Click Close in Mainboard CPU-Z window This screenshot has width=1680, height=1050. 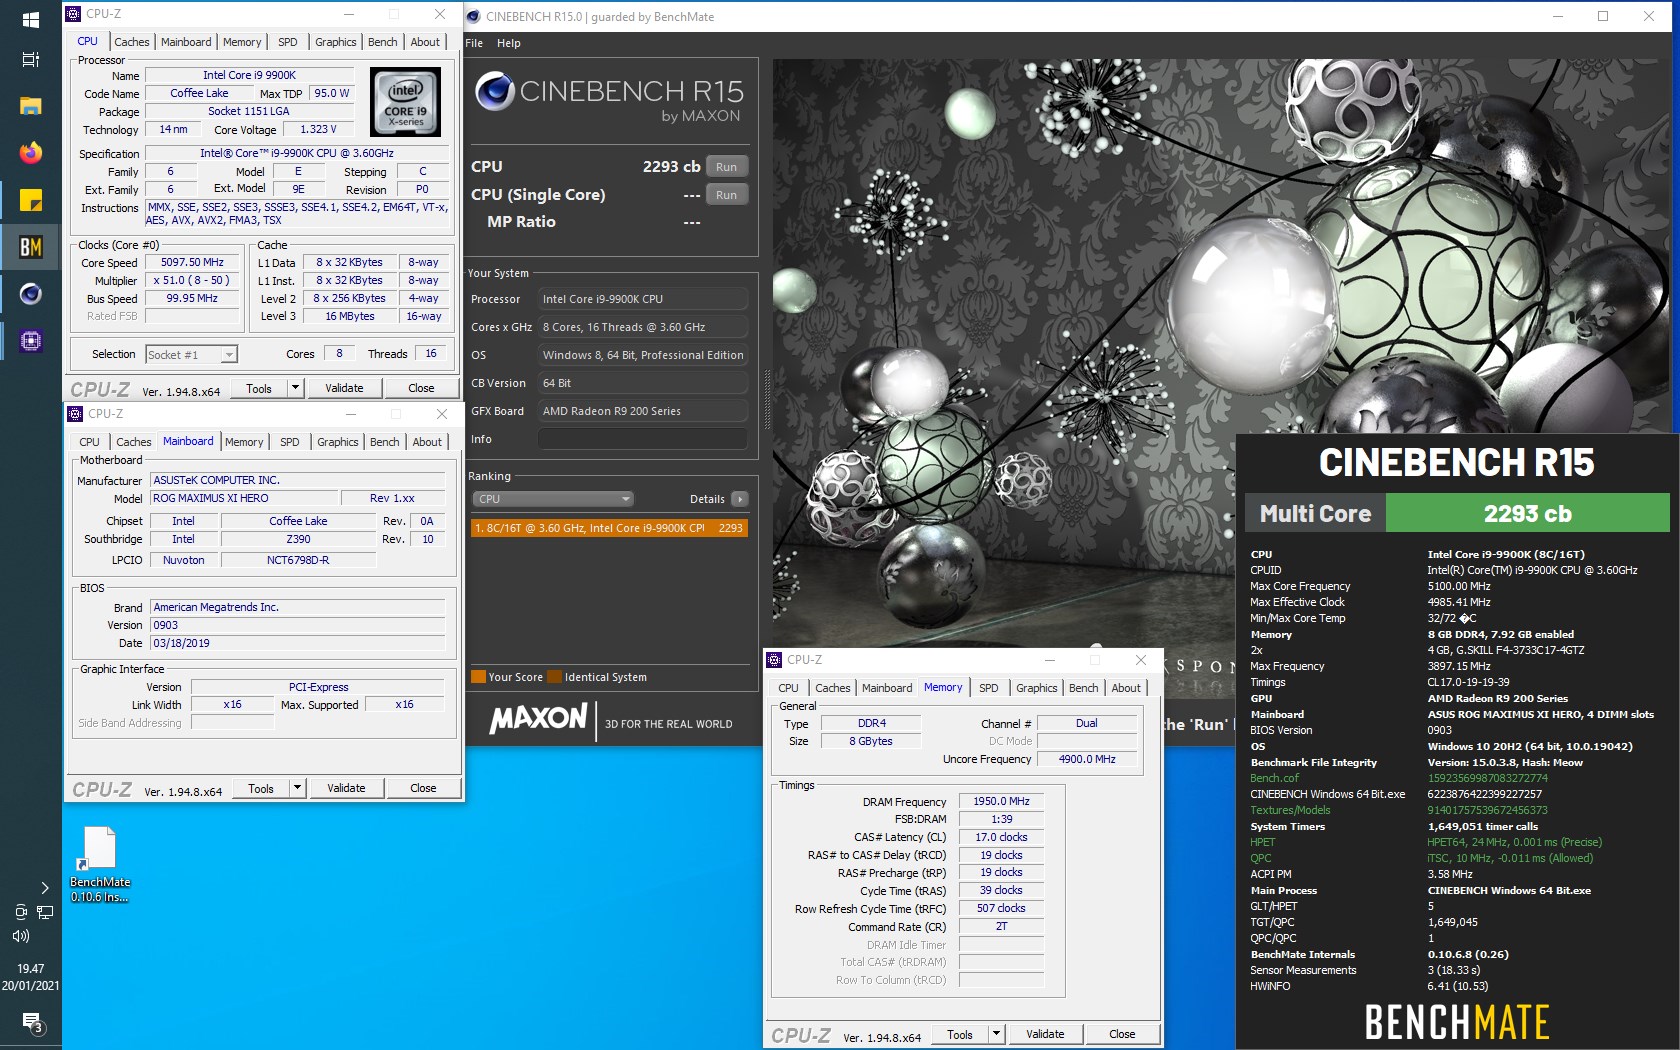pos(423,788)
